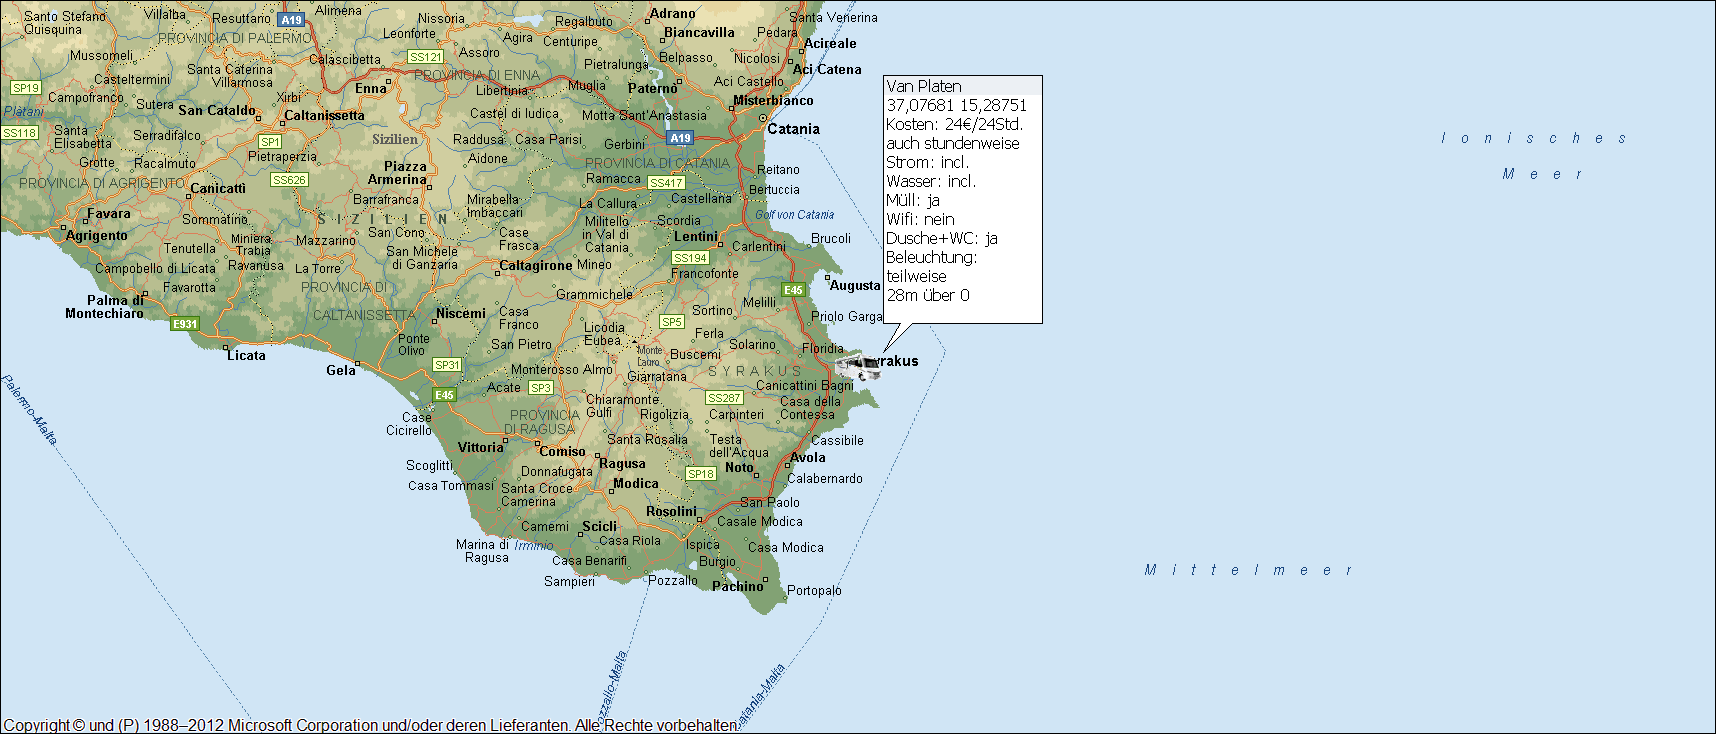
Task: Click the Misterbianco town label
Action: (773, 101)
